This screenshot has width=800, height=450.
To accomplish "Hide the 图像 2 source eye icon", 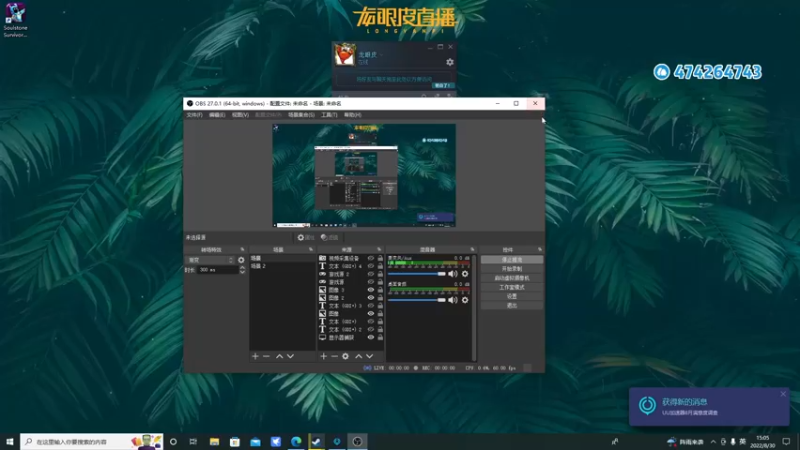I will click(x=371, y=298).
